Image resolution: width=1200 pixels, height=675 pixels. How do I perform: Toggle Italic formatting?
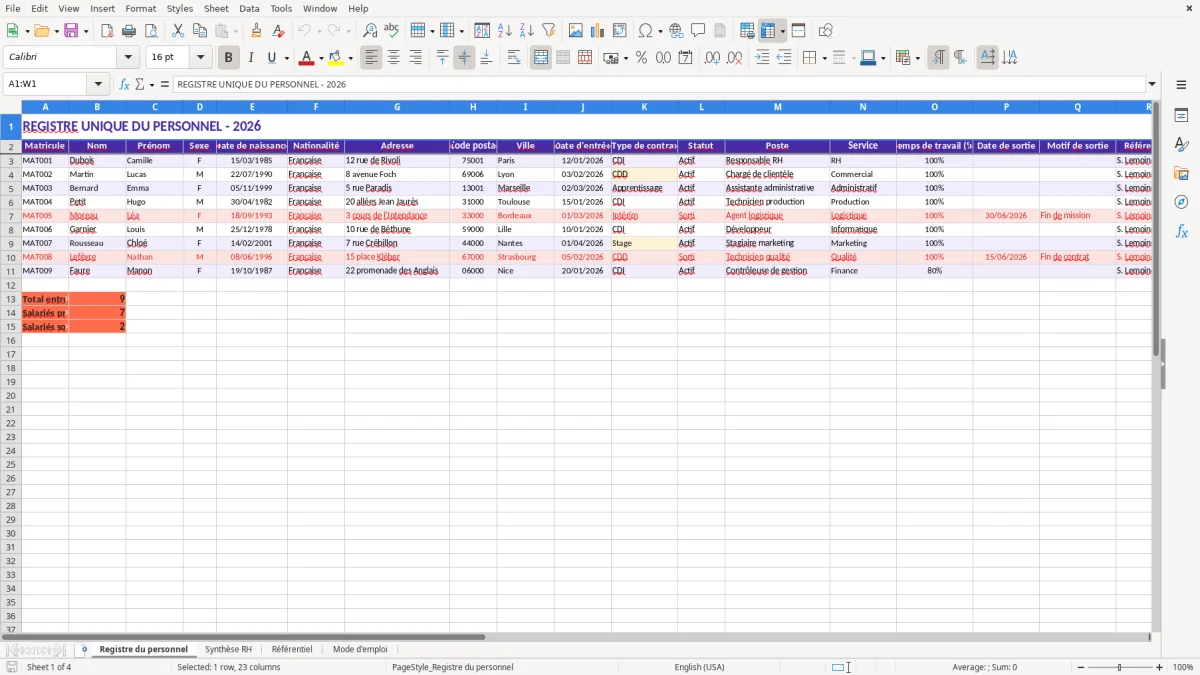point(250,58)
